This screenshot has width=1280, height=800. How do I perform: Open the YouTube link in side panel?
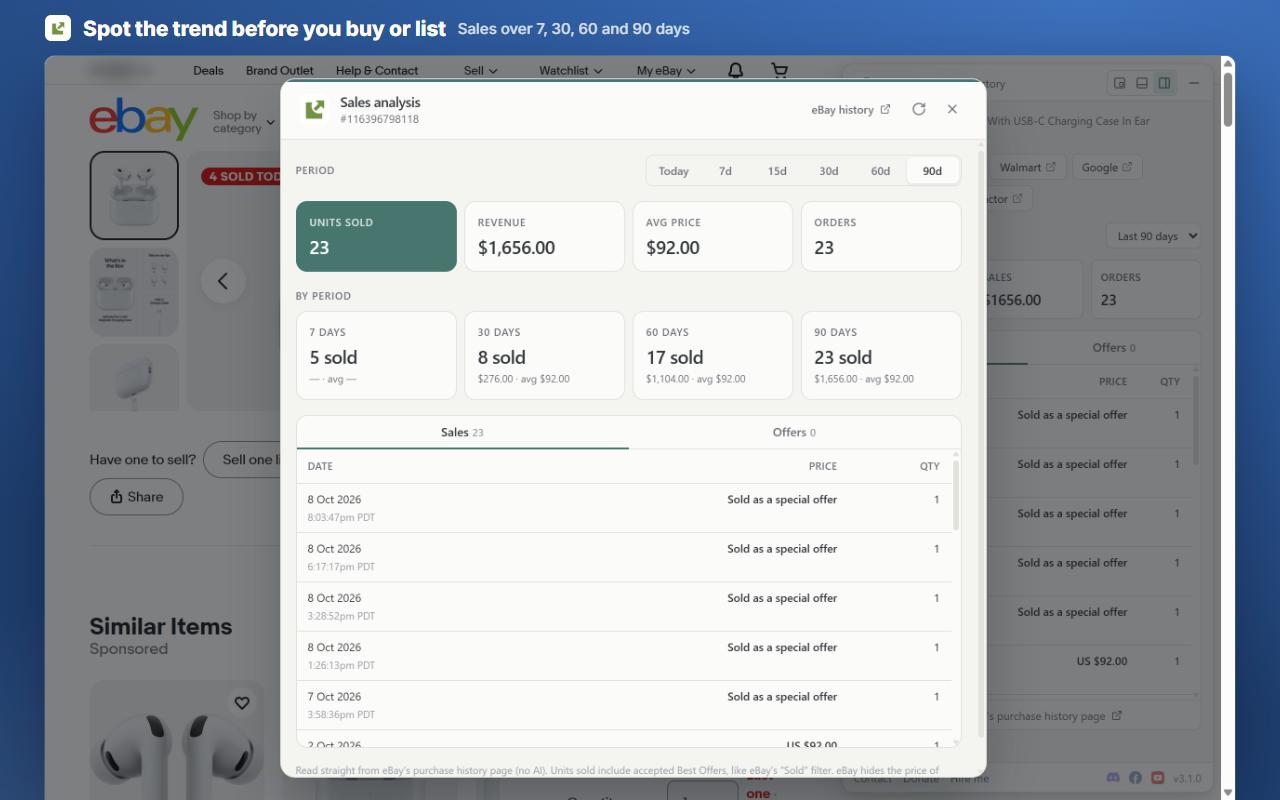(x=1157, y=778)
